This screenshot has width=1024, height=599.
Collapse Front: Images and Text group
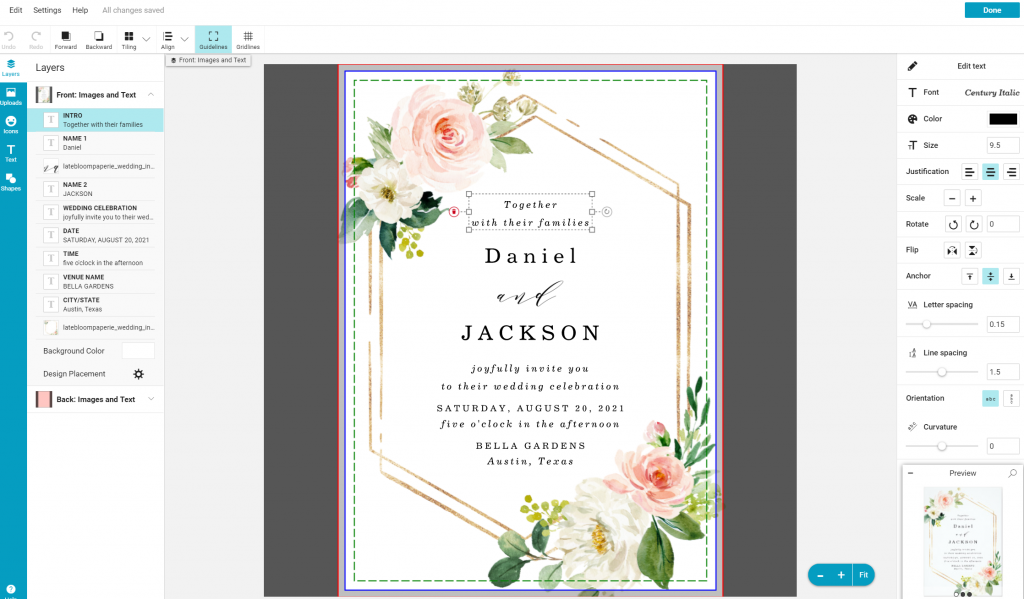click(x=151, y=95)
